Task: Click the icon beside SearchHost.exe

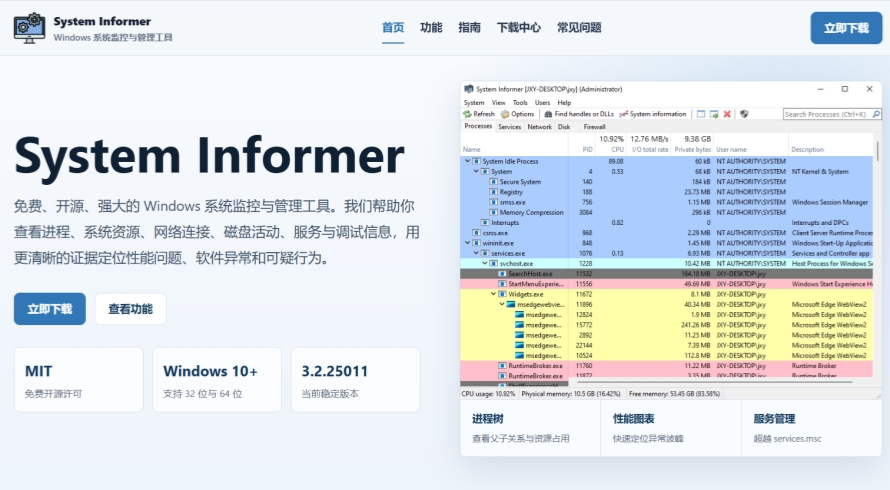Action: coord(502,274)
